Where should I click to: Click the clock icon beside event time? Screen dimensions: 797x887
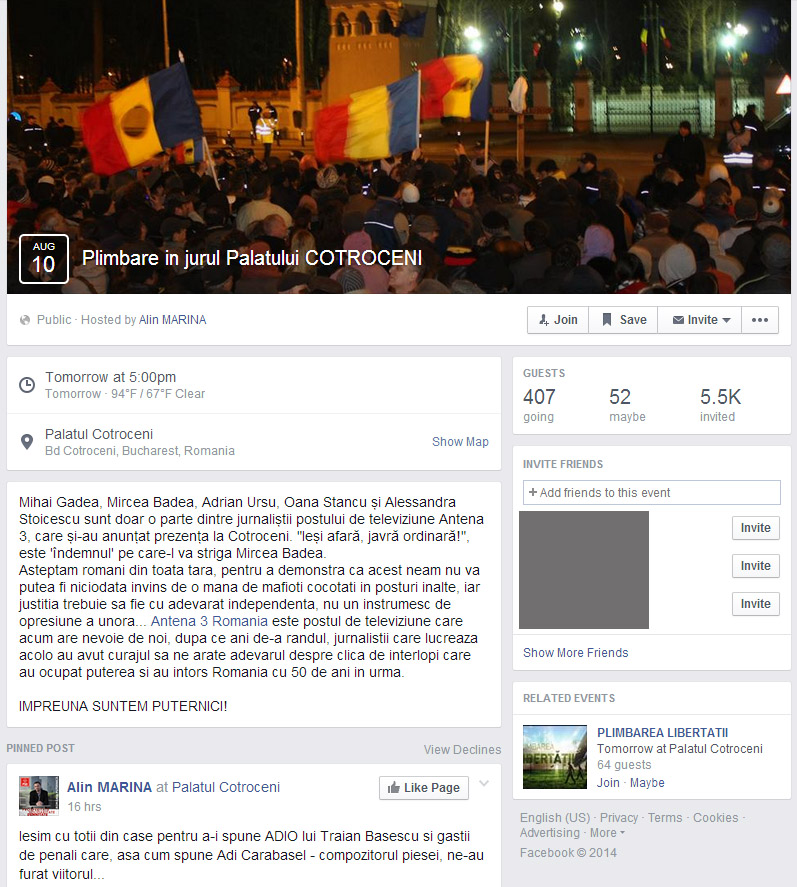click(27, 385)
